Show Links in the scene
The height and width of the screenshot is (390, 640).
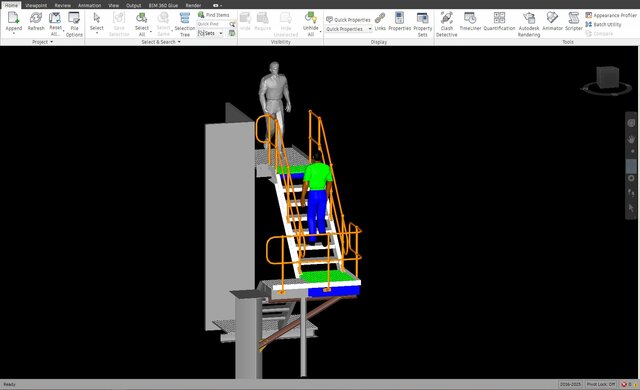pyautogui.click(x=380, y=21)
